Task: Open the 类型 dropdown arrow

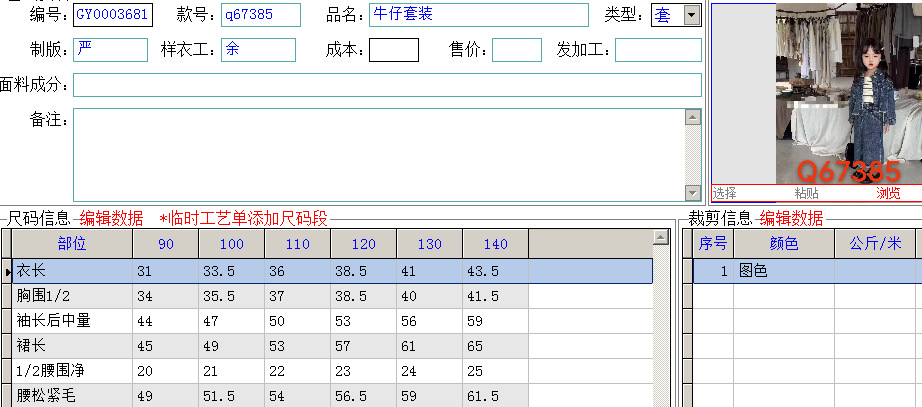Action: pyautogui.click(x=692, y=15)
